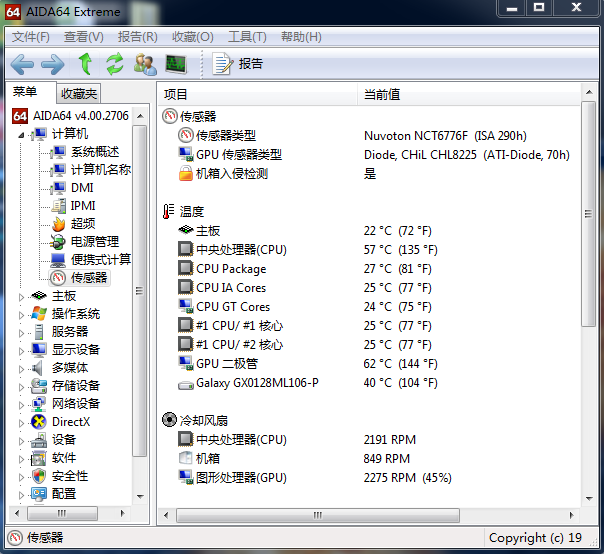Open the 文件(F) menu

(30, 37)
